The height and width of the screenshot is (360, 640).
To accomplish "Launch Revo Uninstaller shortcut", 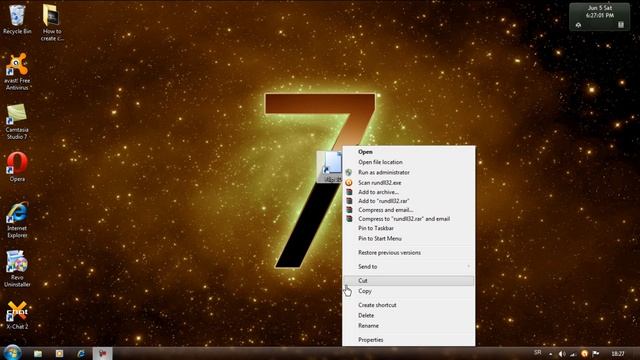I will point(17,269).
